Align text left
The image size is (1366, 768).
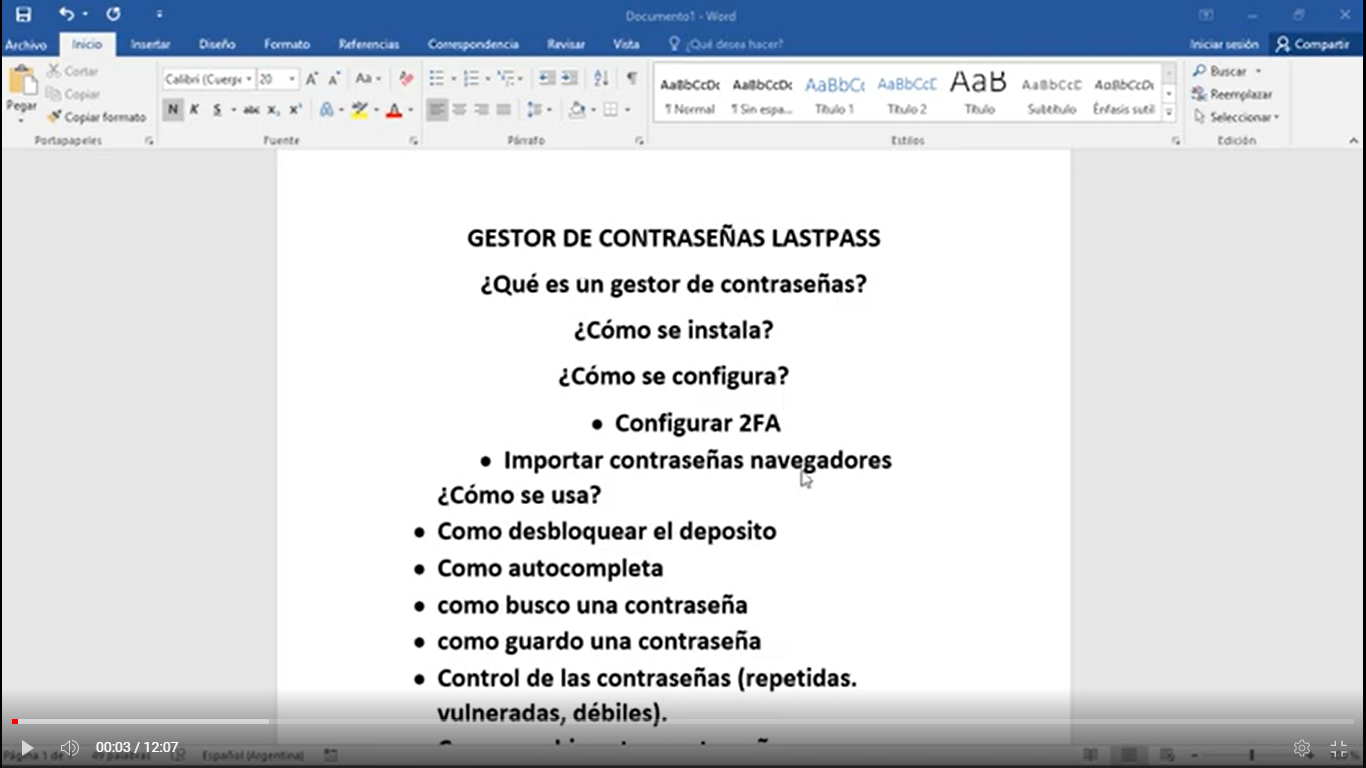coord(437,110)
